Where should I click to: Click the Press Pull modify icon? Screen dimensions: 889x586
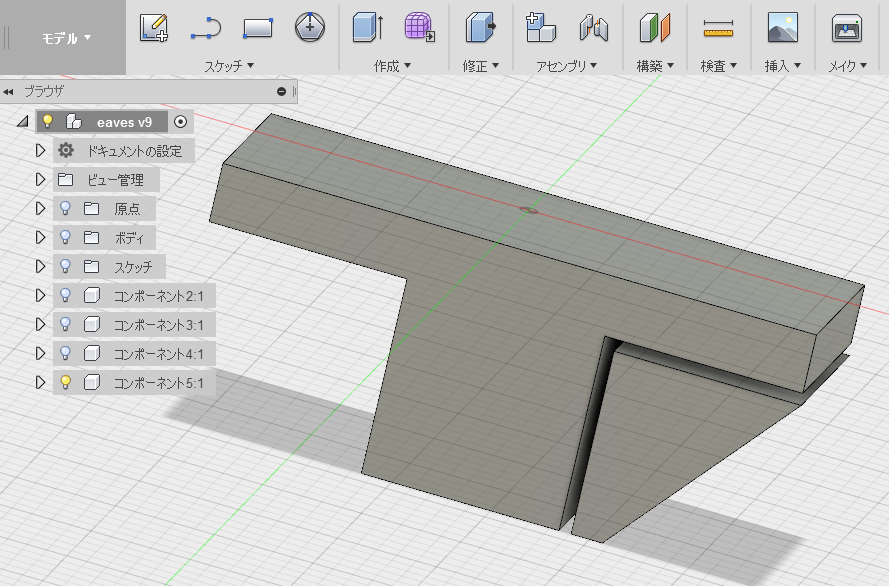(480, 28)
